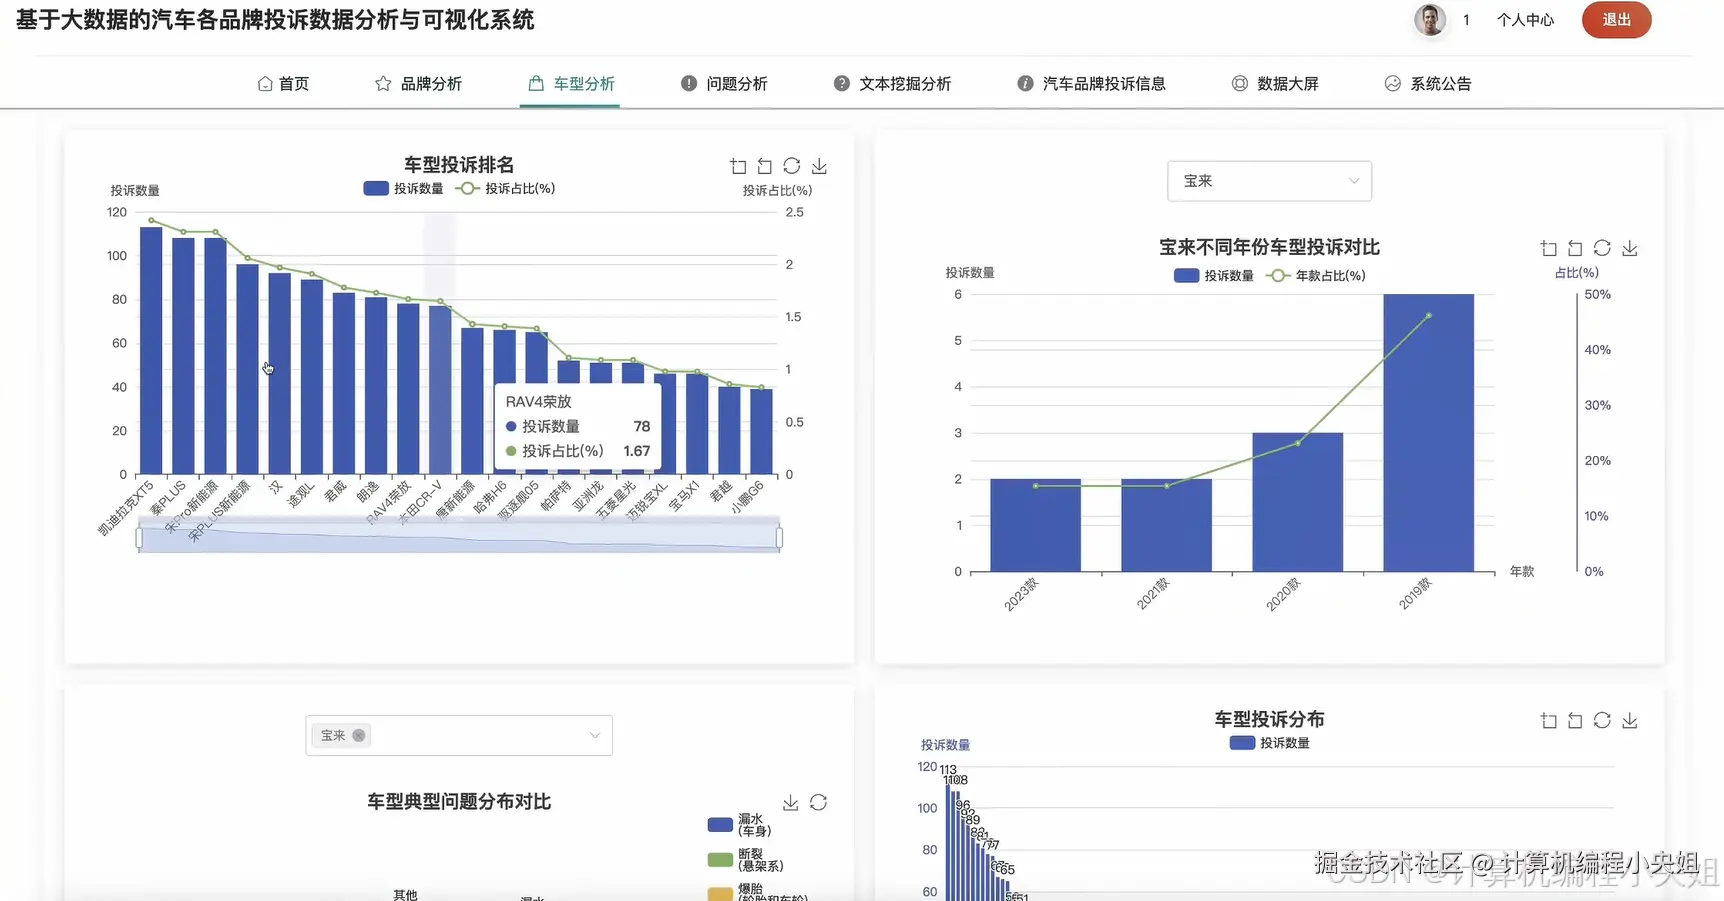Click the user avatar in header

(1428, 19)
